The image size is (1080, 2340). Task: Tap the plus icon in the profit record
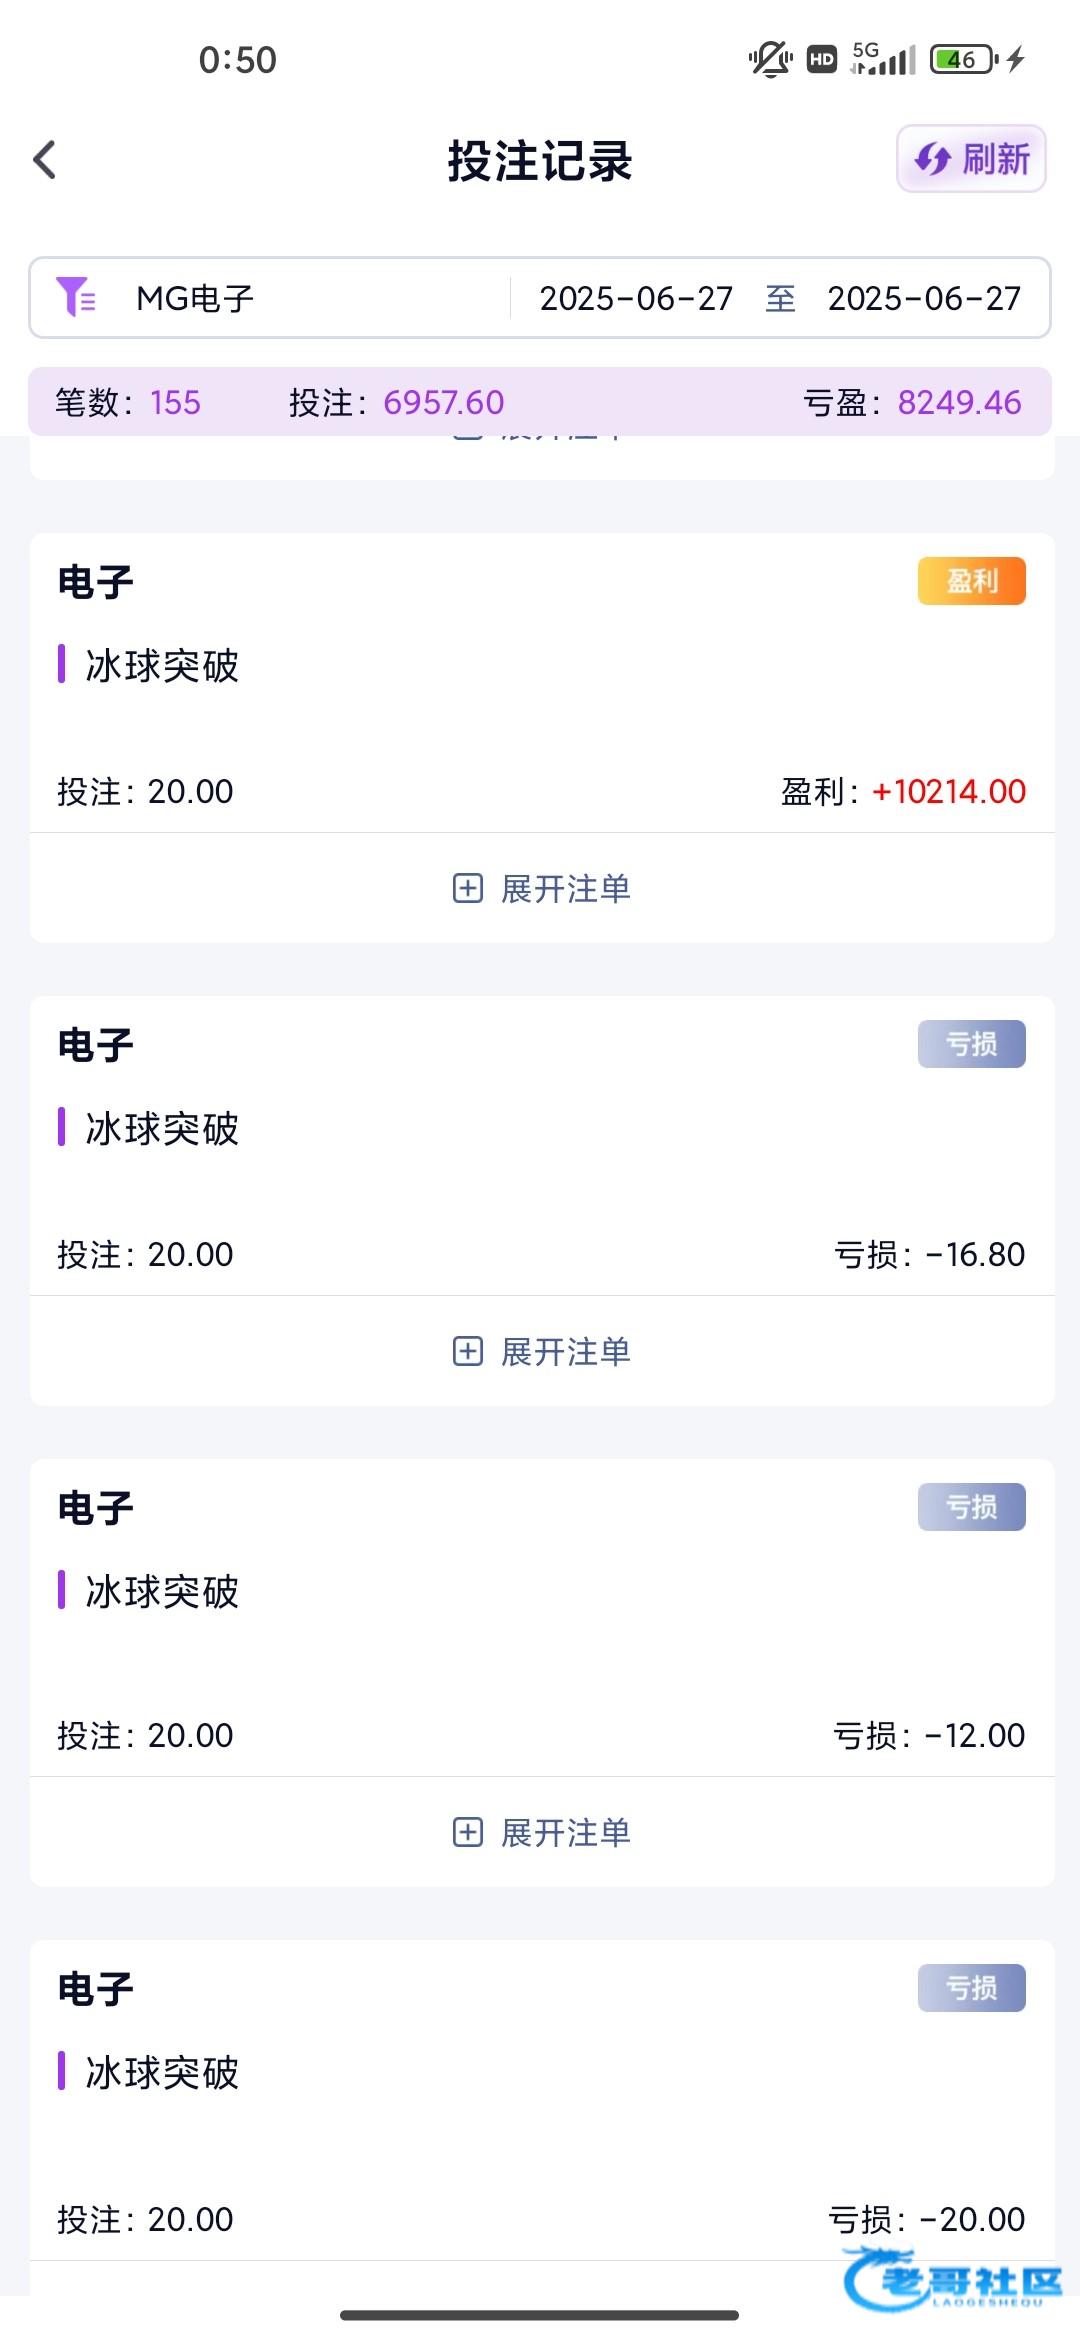pyautogui.click(x=468, y=888)
